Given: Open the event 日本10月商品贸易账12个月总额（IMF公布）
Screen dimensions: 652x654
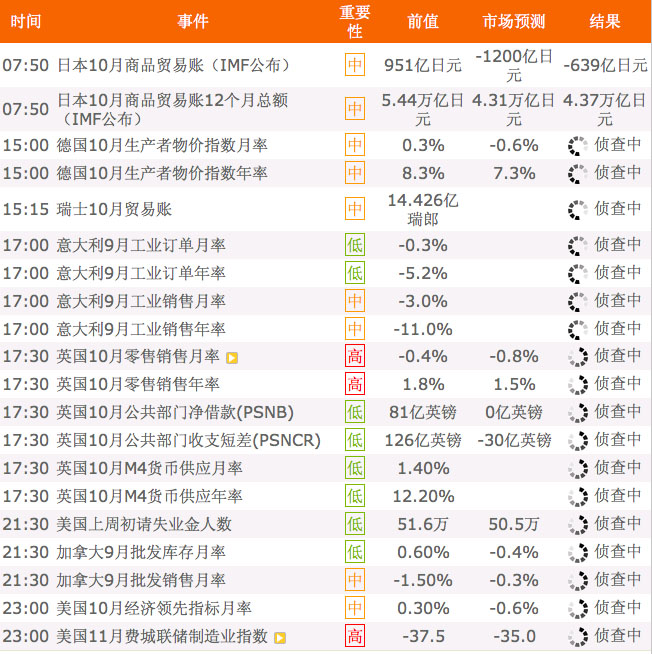Looking at the screenshot, I should pos(172,109).
